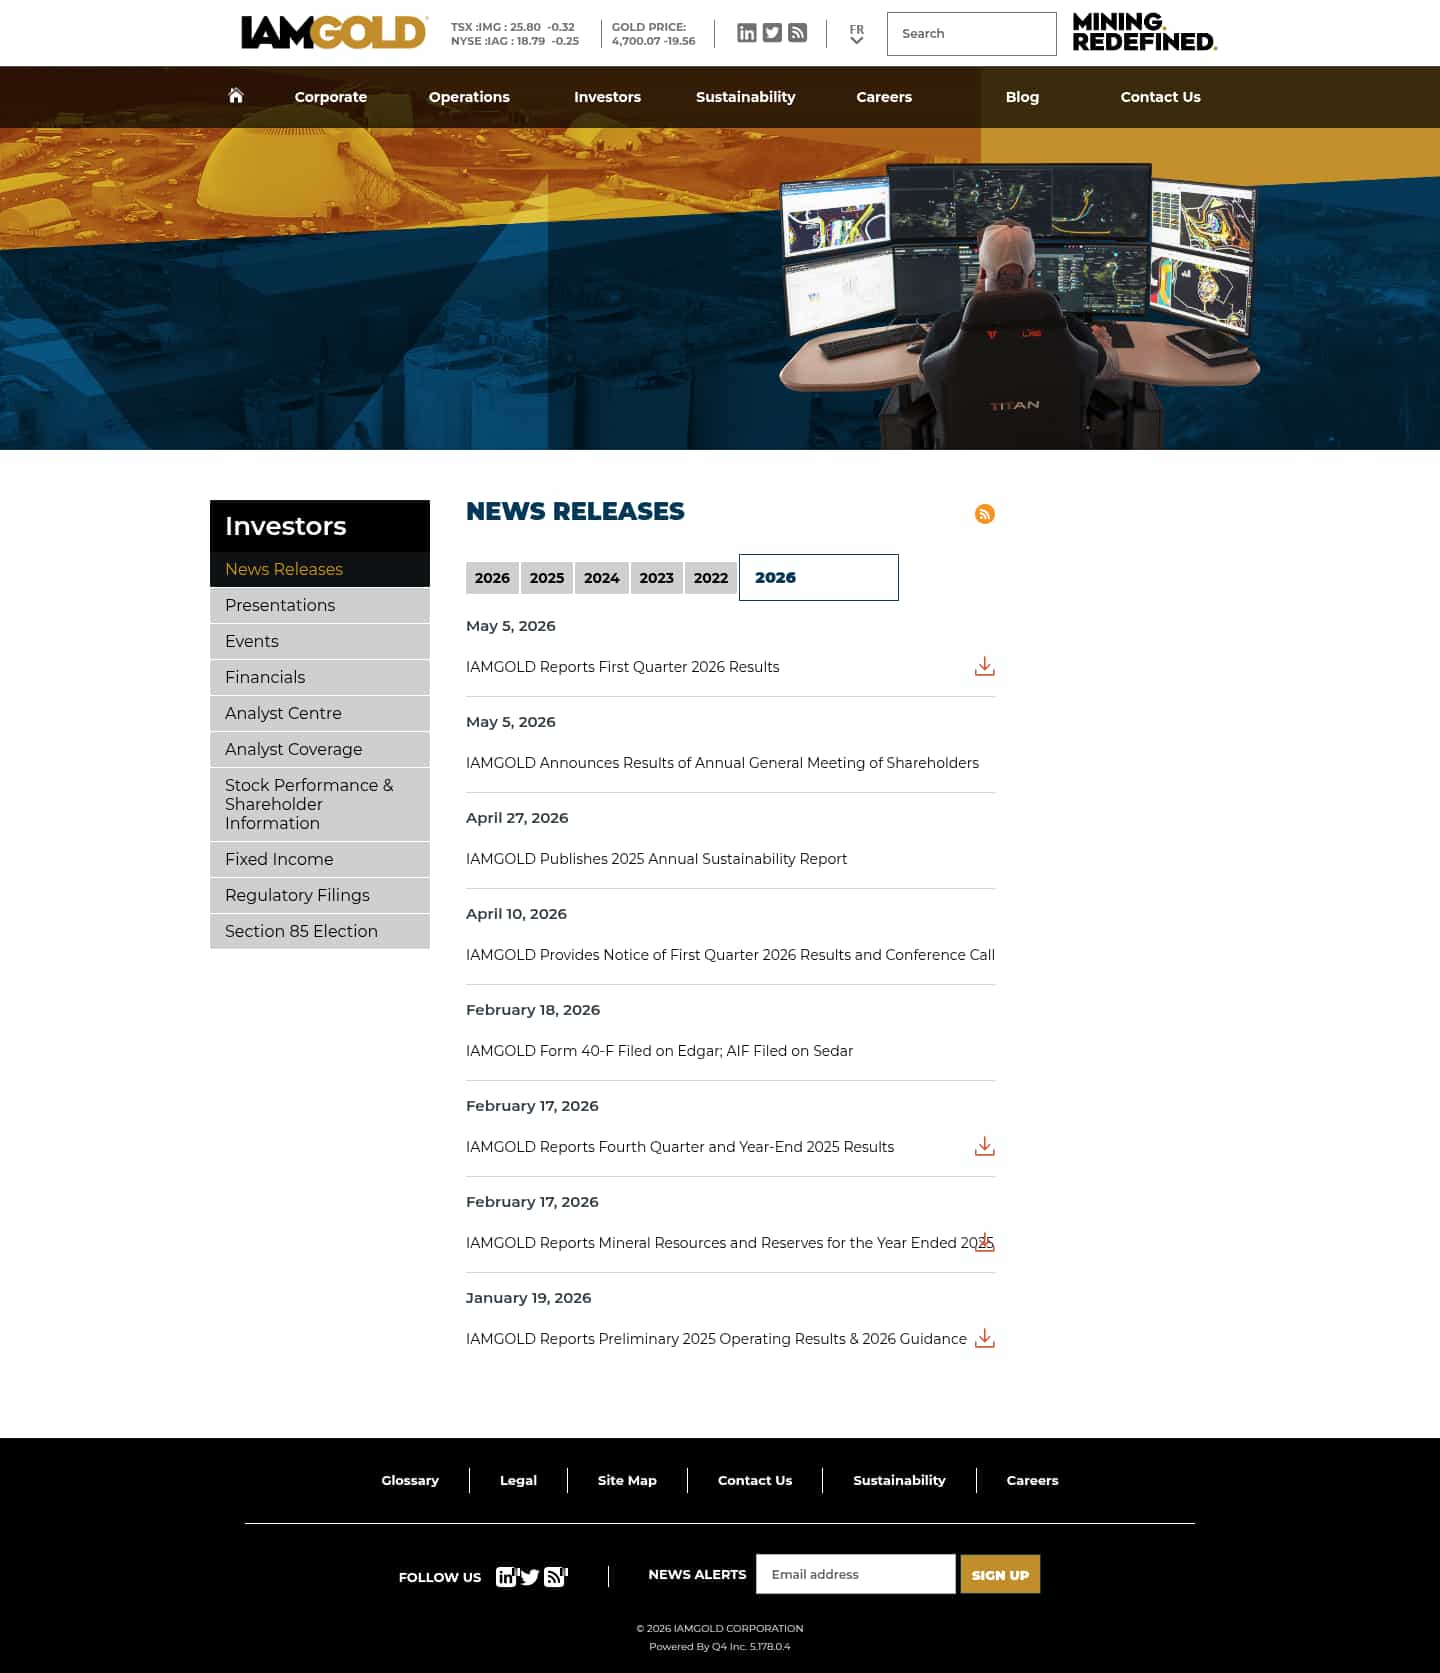Screen dimensions: 1440x1673
Task: Open News Releases in Investors sidebar
Action: (x=320, y=569)
